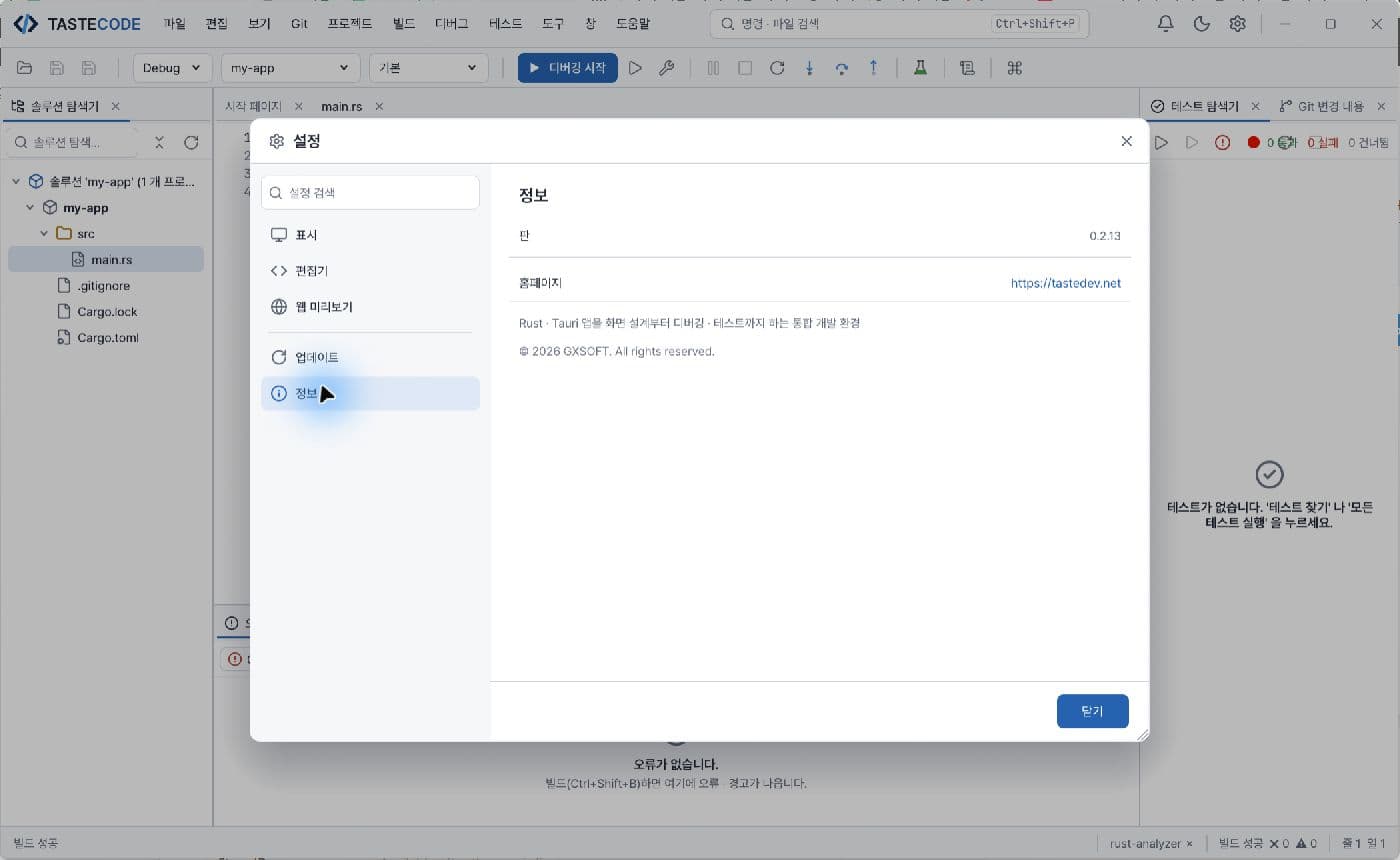Click the outlined run-without-debugging play icon

click(635, 68)
